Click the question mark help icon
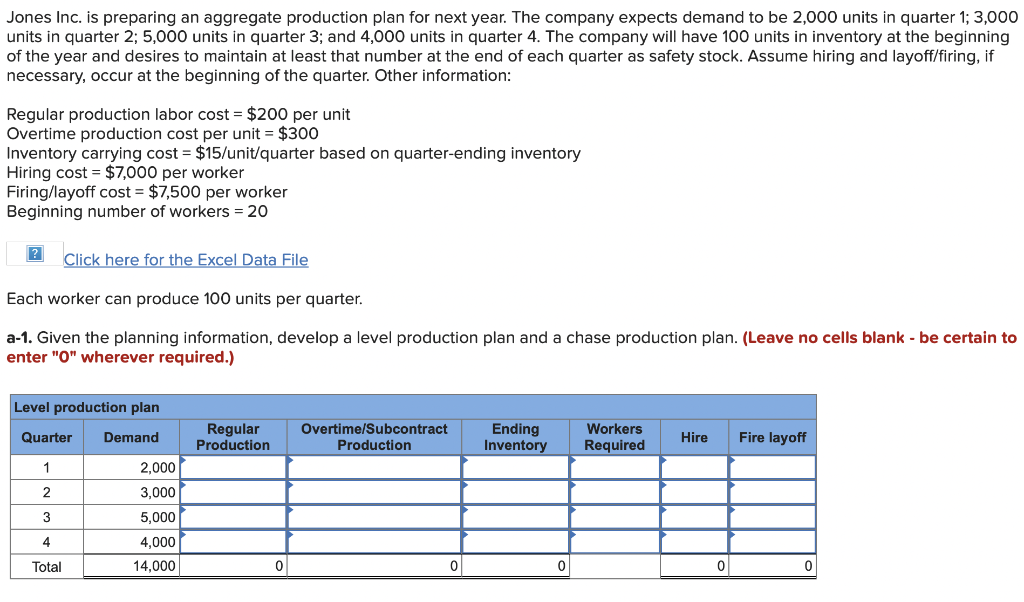The width and height of the screenshot is (1024, 602). click(x=32, y=254)
